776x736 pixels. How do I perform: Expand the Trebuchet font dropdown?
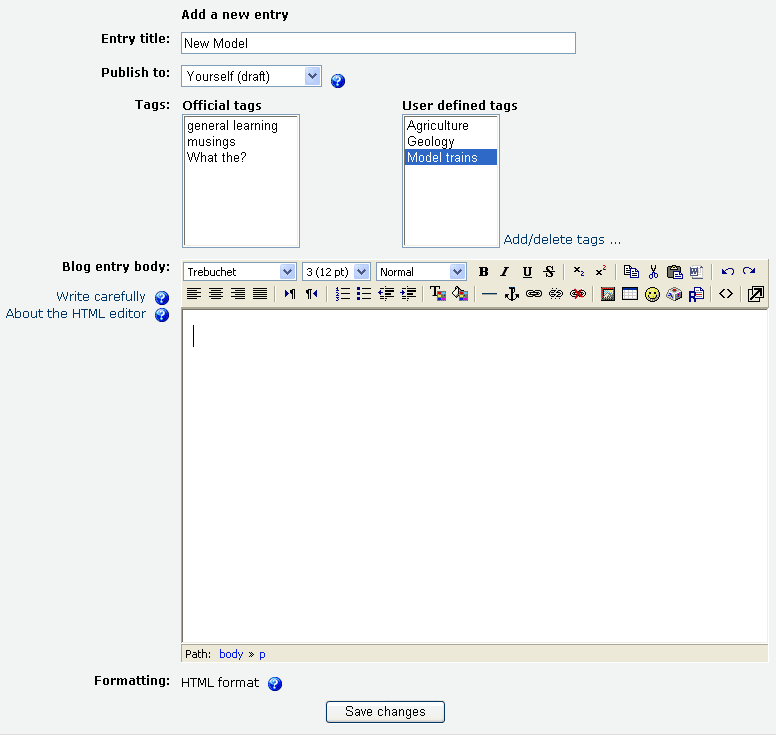[239, 272]
